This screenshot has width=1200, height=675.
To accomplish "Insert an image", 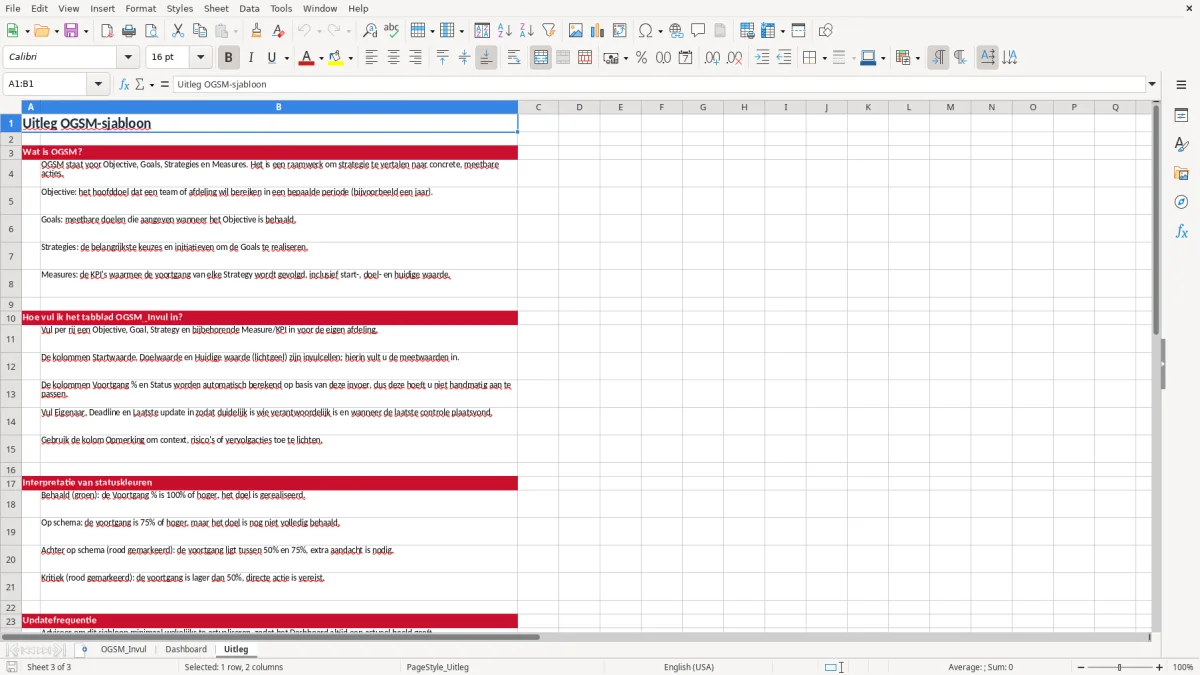I will (576, 31).
